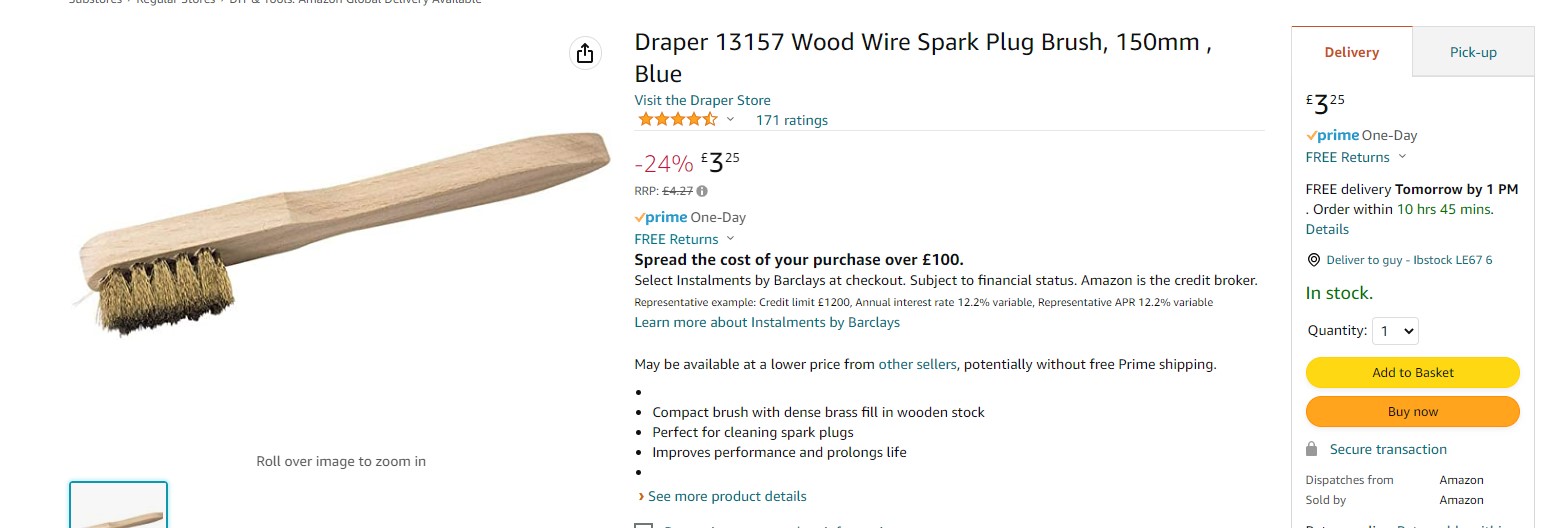
Task: Learn more about Instalments by Barclays
Action: pos(767,322)
